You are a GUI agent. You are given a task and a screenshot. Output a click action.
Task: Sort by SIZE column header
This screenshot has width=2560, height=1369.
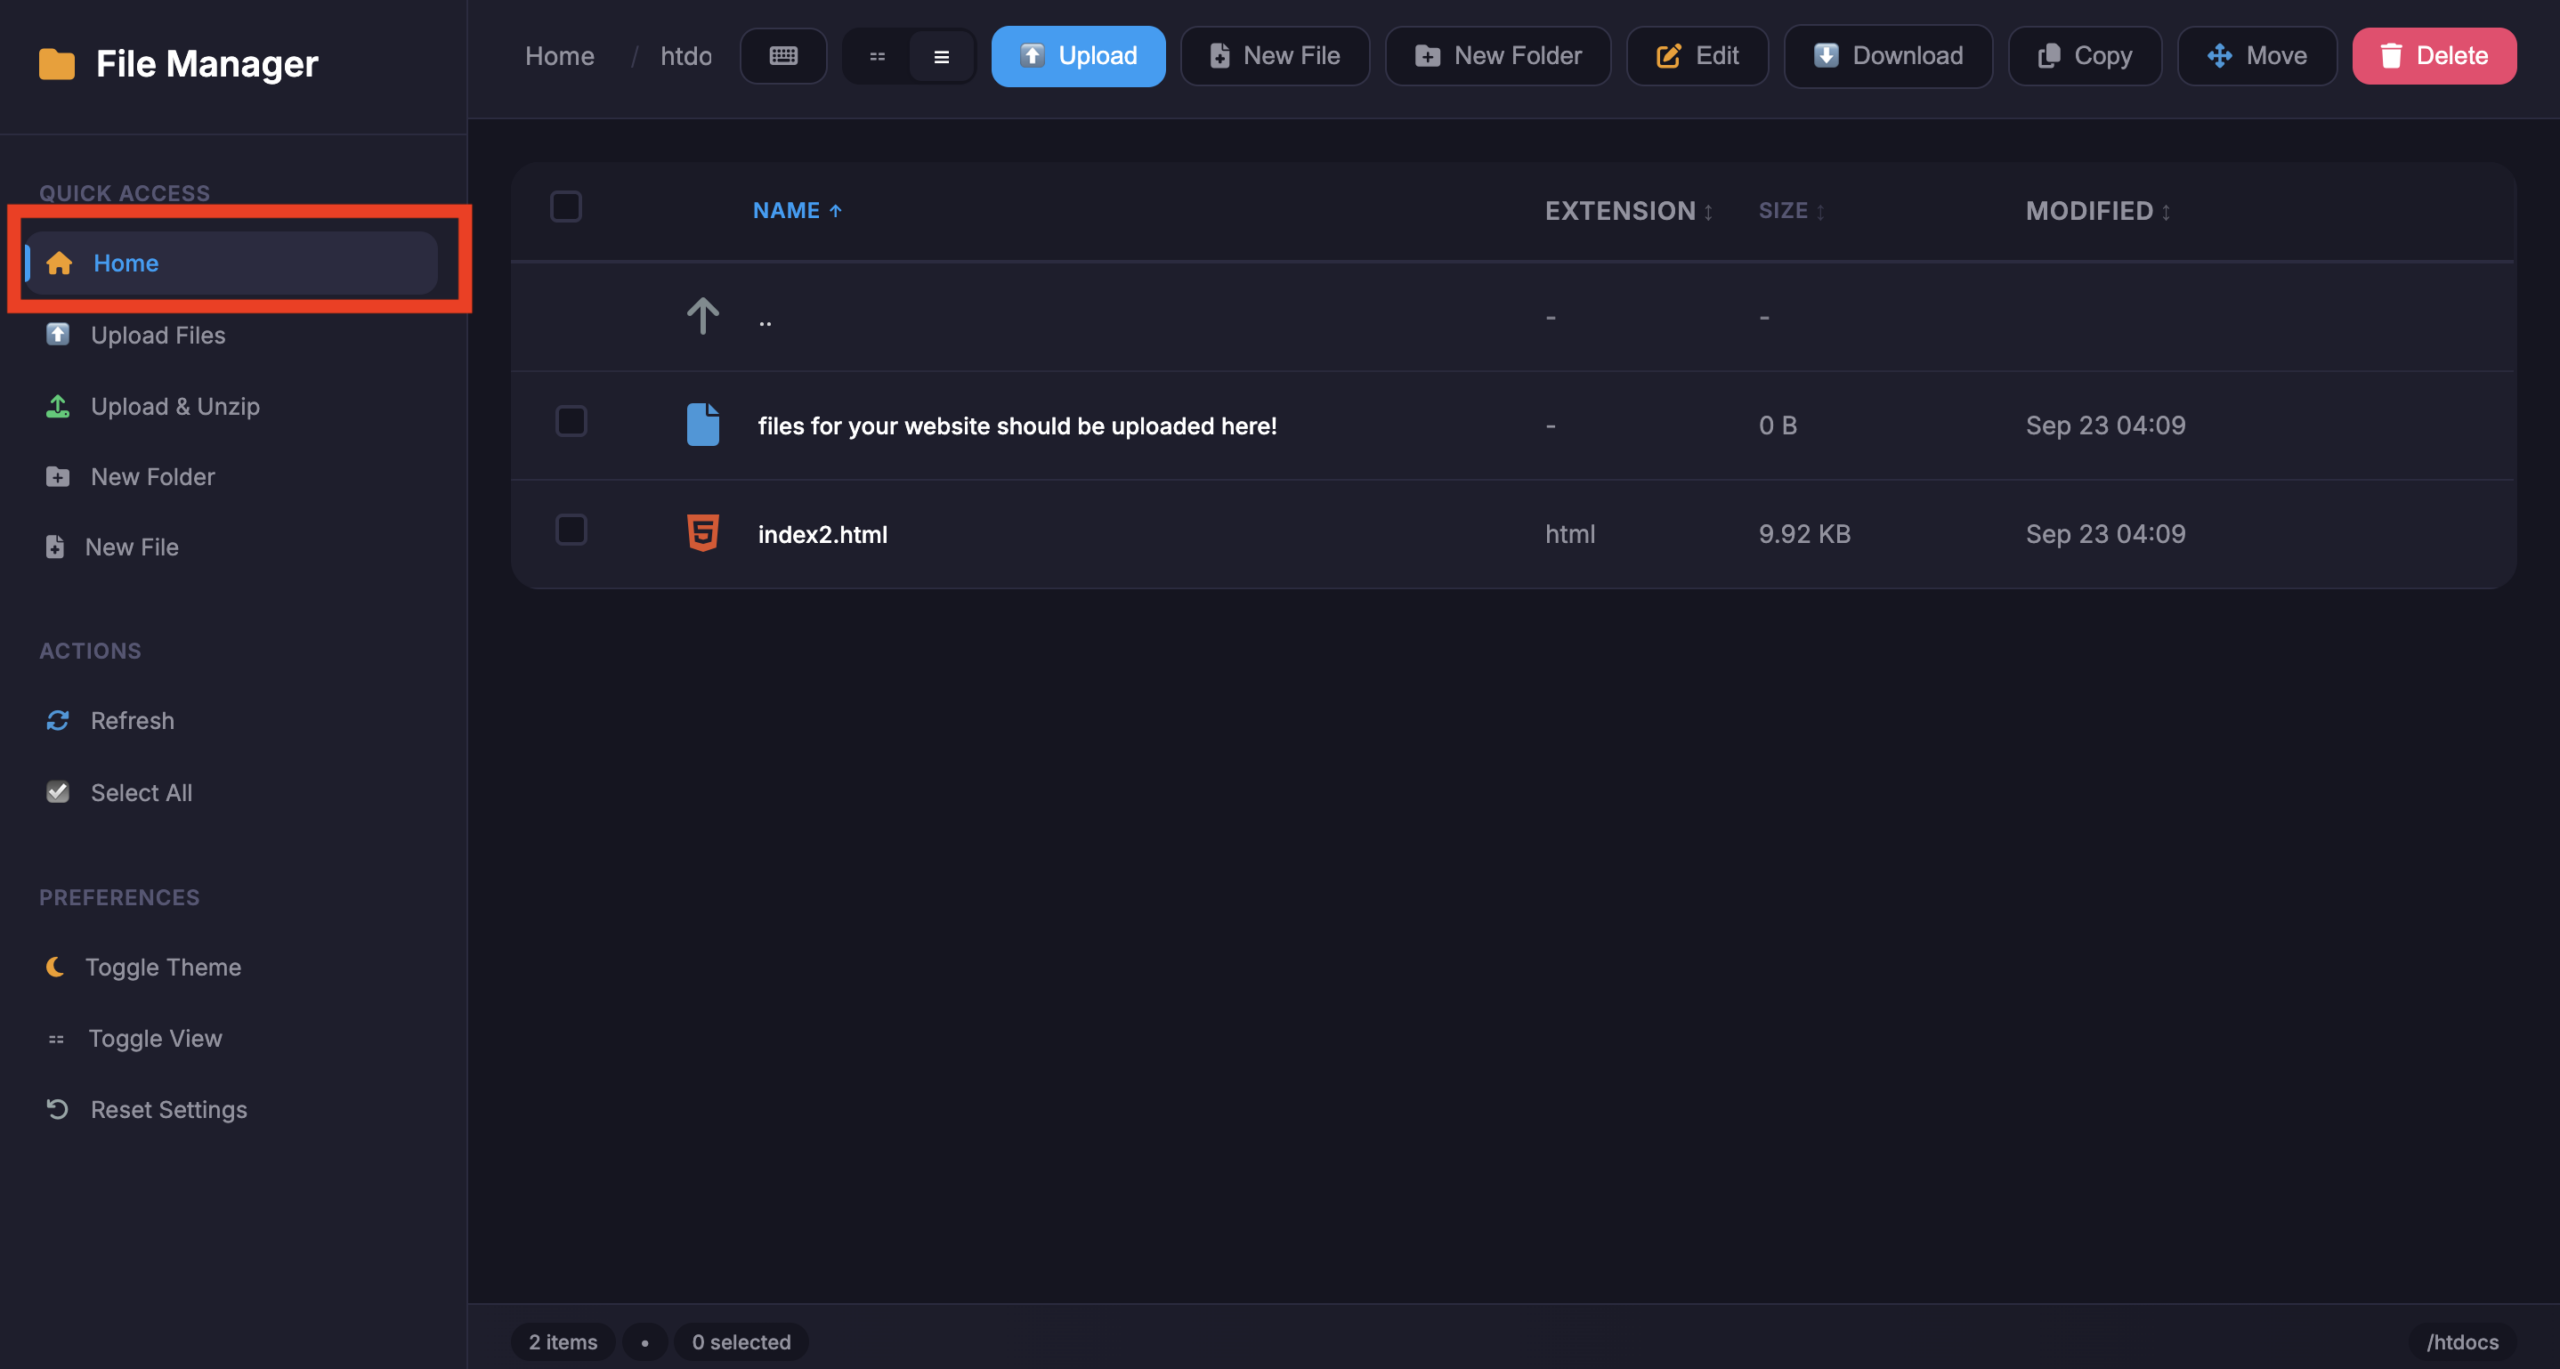tap(1791, 211)
